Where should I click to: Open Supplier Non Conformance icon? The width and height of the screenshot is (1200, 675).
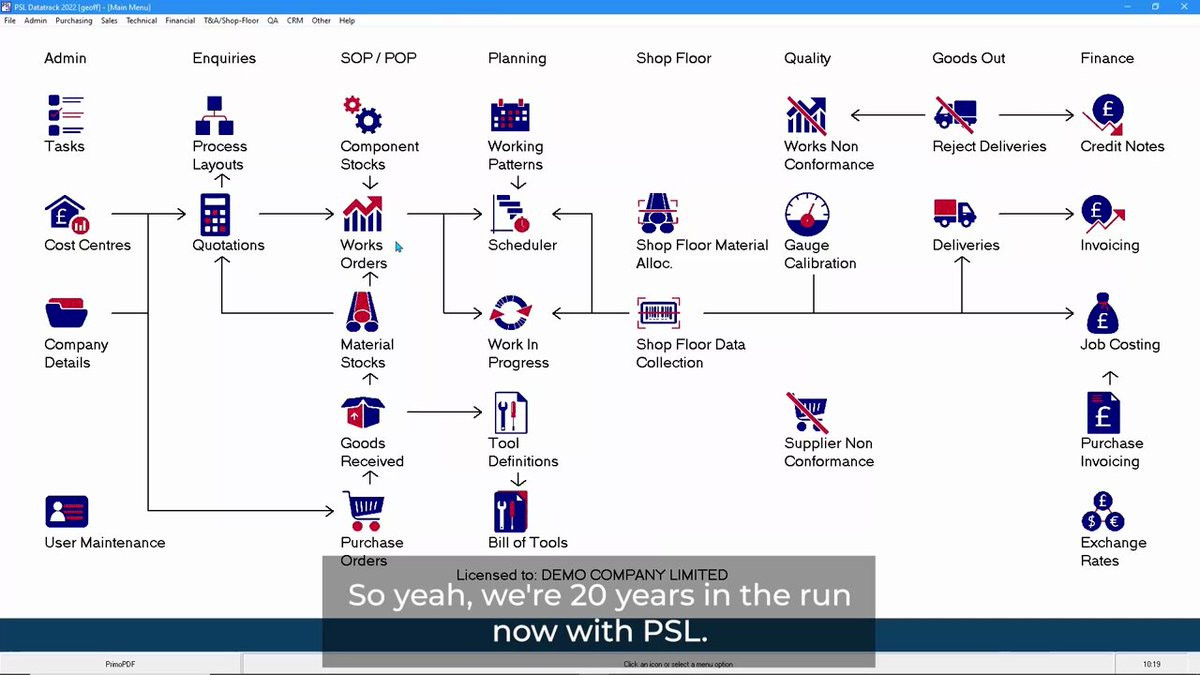pos(806,412)
